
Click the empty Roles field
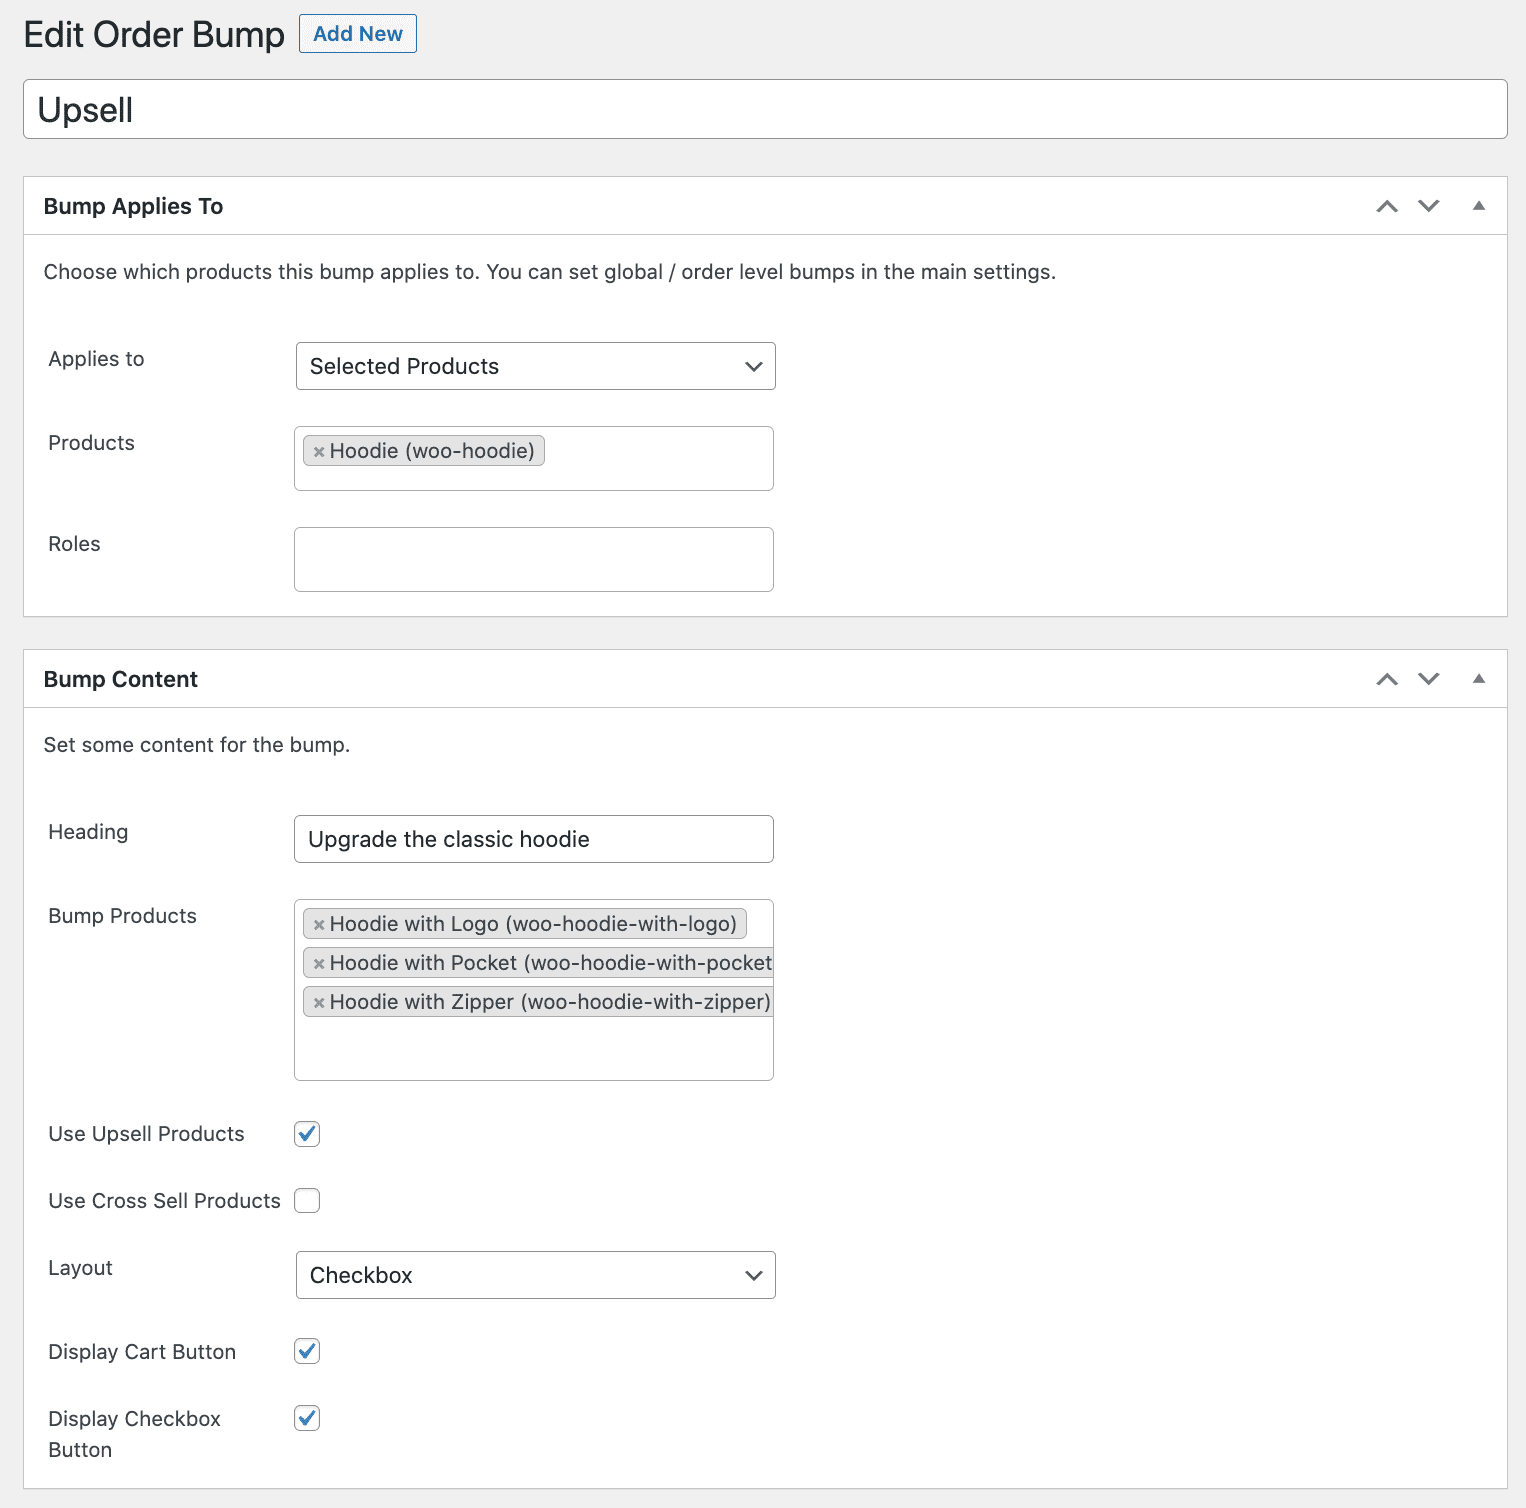(x=533, y=560)
